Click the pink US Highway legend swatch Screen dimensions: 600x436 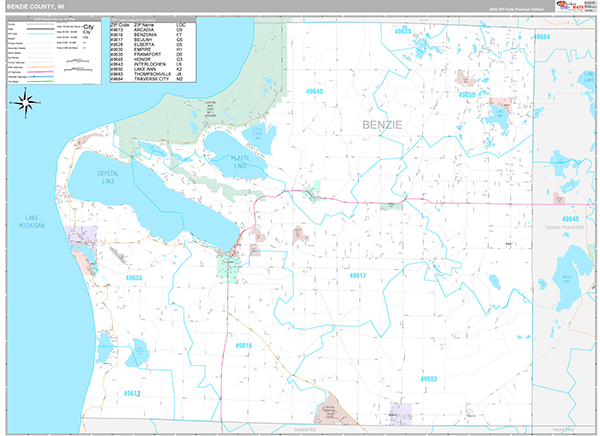pos(41,72)
